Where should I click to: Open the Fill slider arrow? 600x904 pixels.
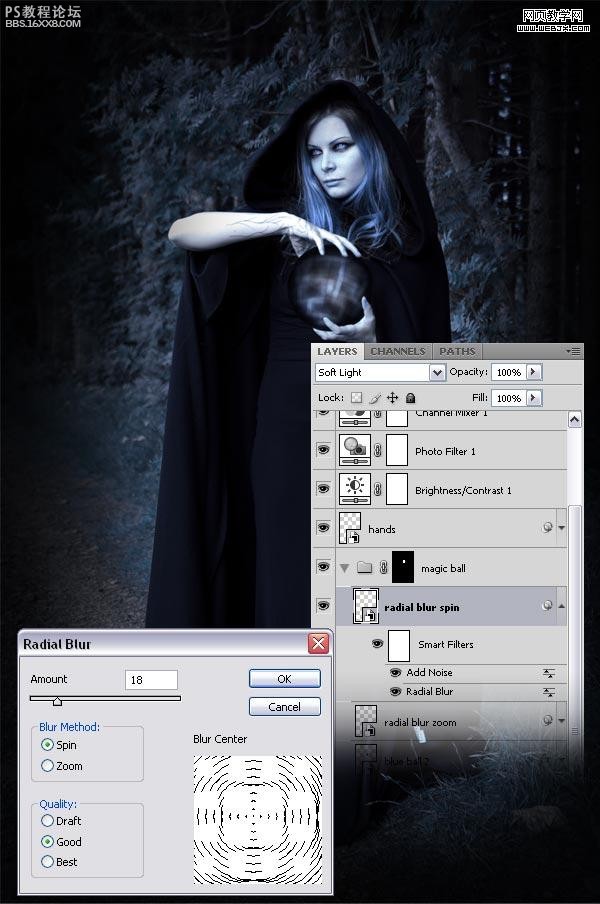(534, 398)
